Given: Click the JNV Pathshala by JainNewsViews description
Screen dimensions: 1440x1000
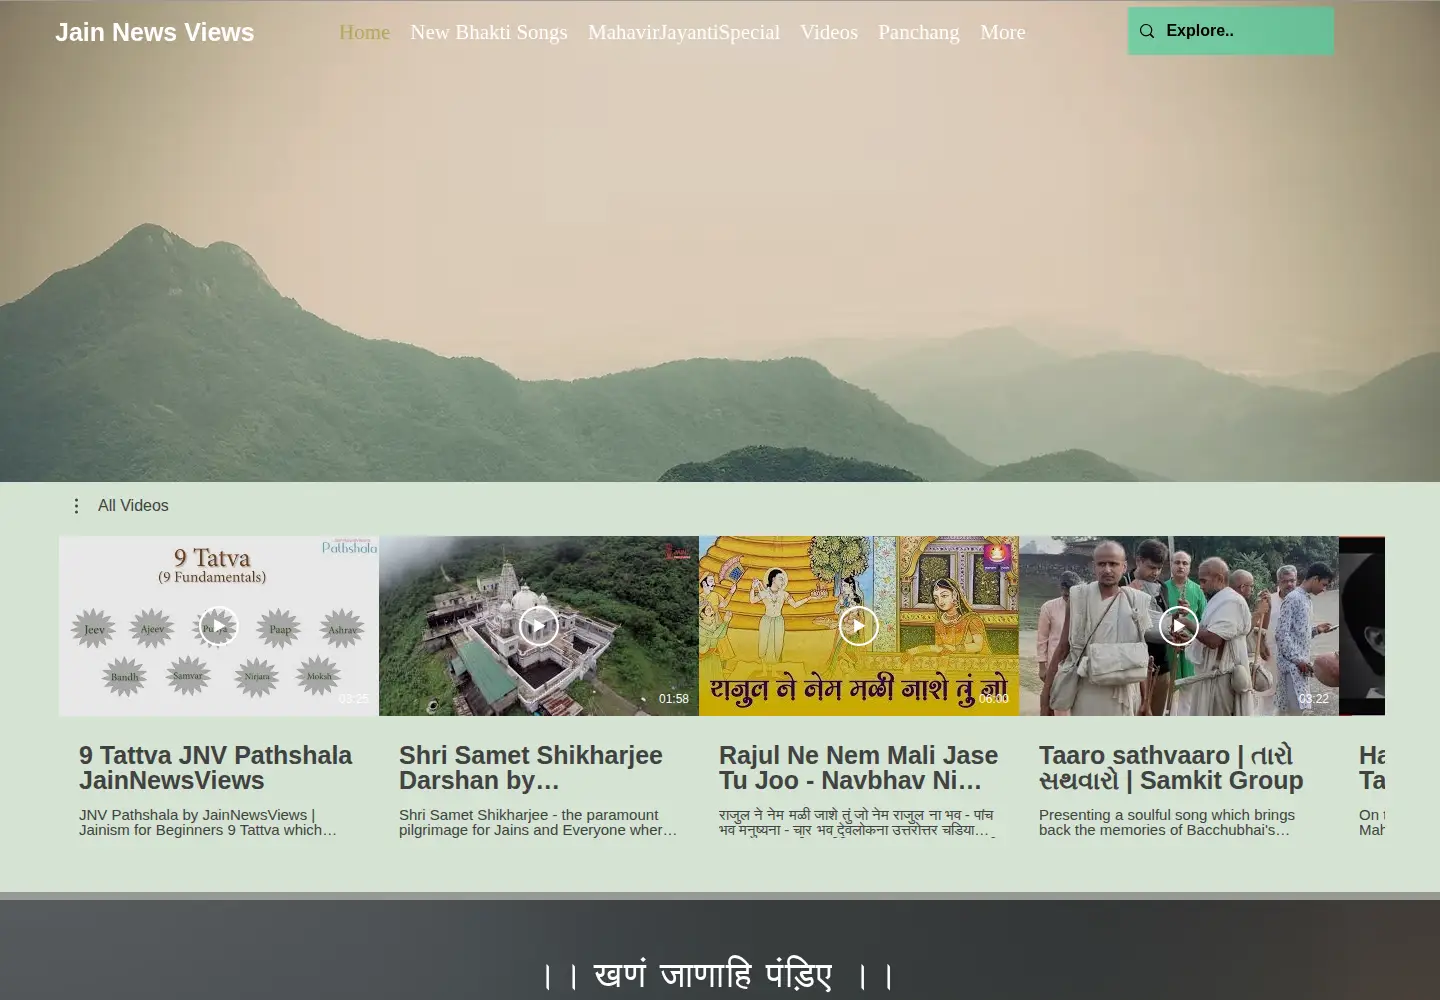Looking at the screenshot, I should click(208, 822).
